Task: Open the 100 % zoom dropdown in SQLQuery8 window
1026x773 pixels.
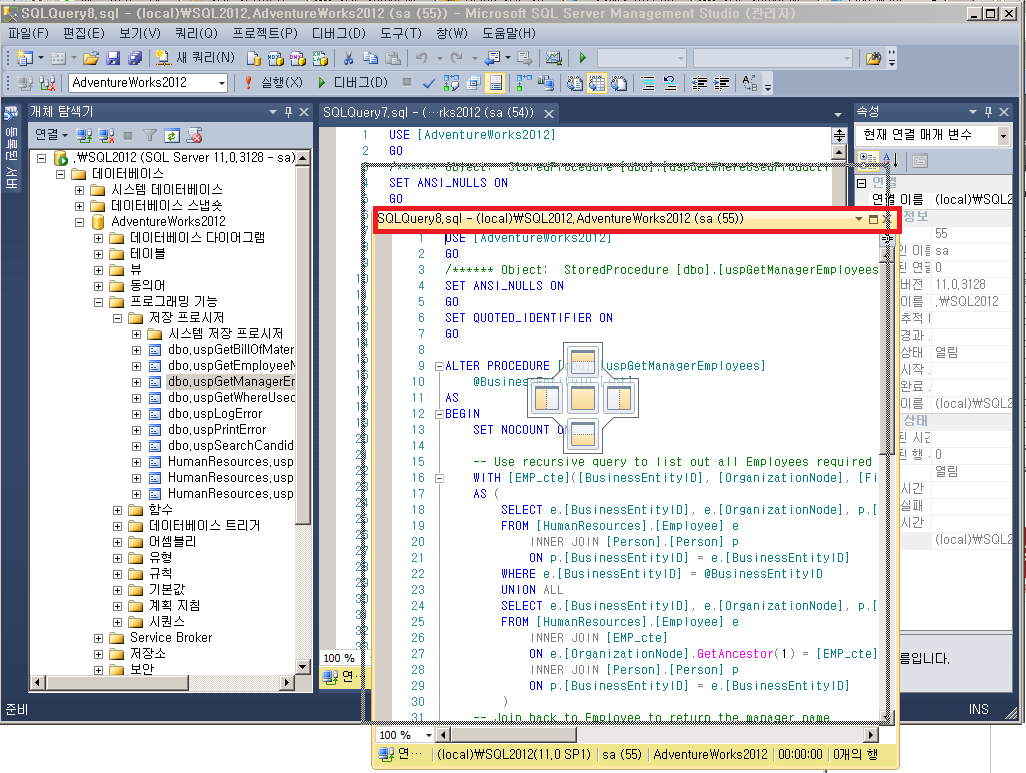Action: point(429,735)
